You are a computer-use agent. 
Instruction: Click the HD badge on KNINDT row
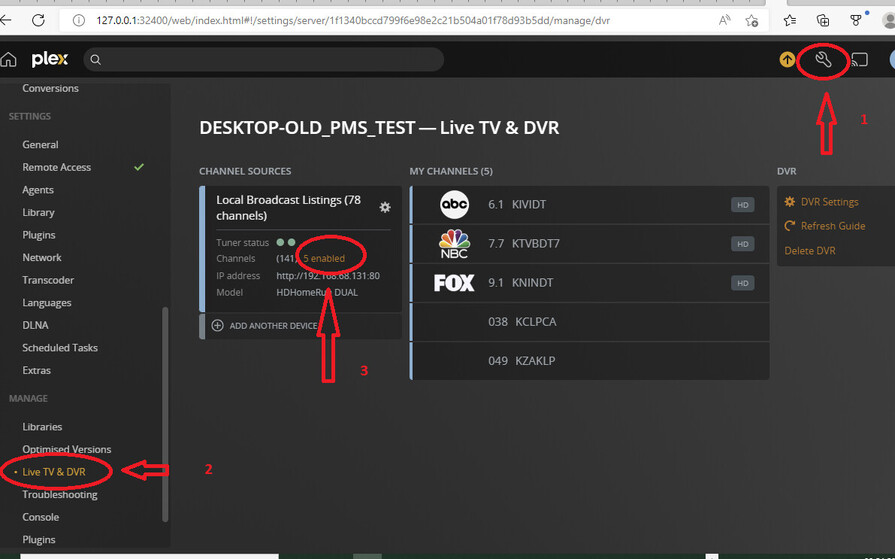(743, 283)
